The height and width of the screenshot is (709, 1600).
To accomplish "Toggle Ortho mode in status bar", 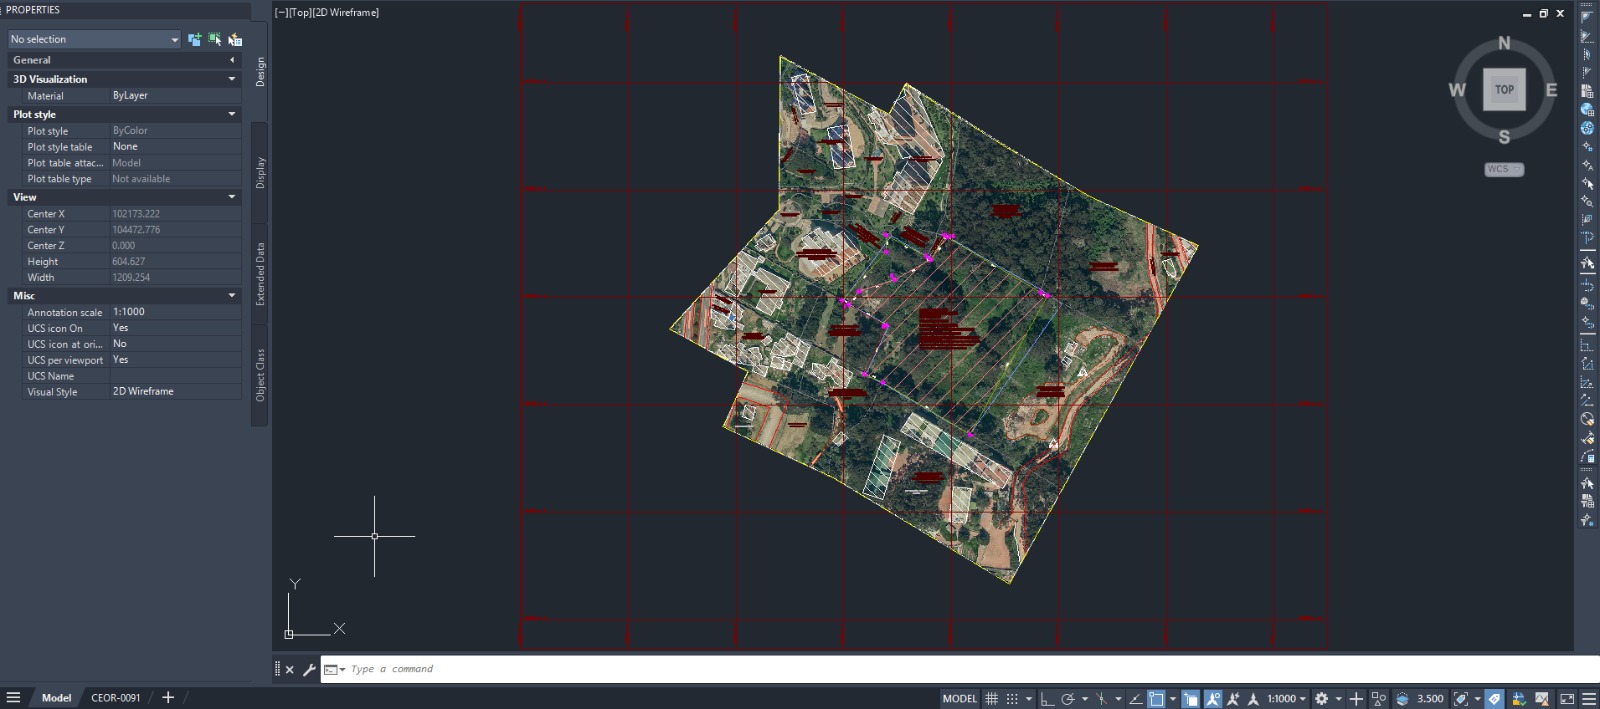I will [x=1047, y=699].
